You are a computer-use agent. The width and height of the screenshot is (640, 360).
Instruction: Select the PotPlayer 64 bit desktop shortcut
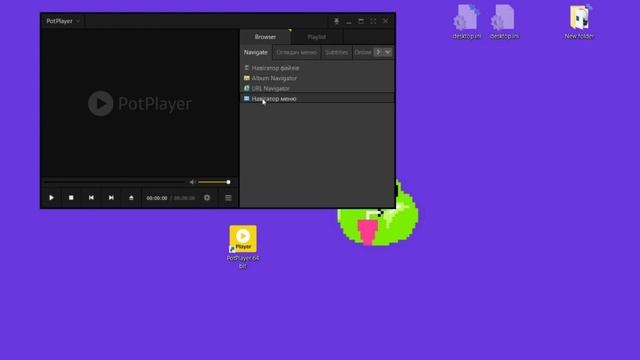pos(243,247)
